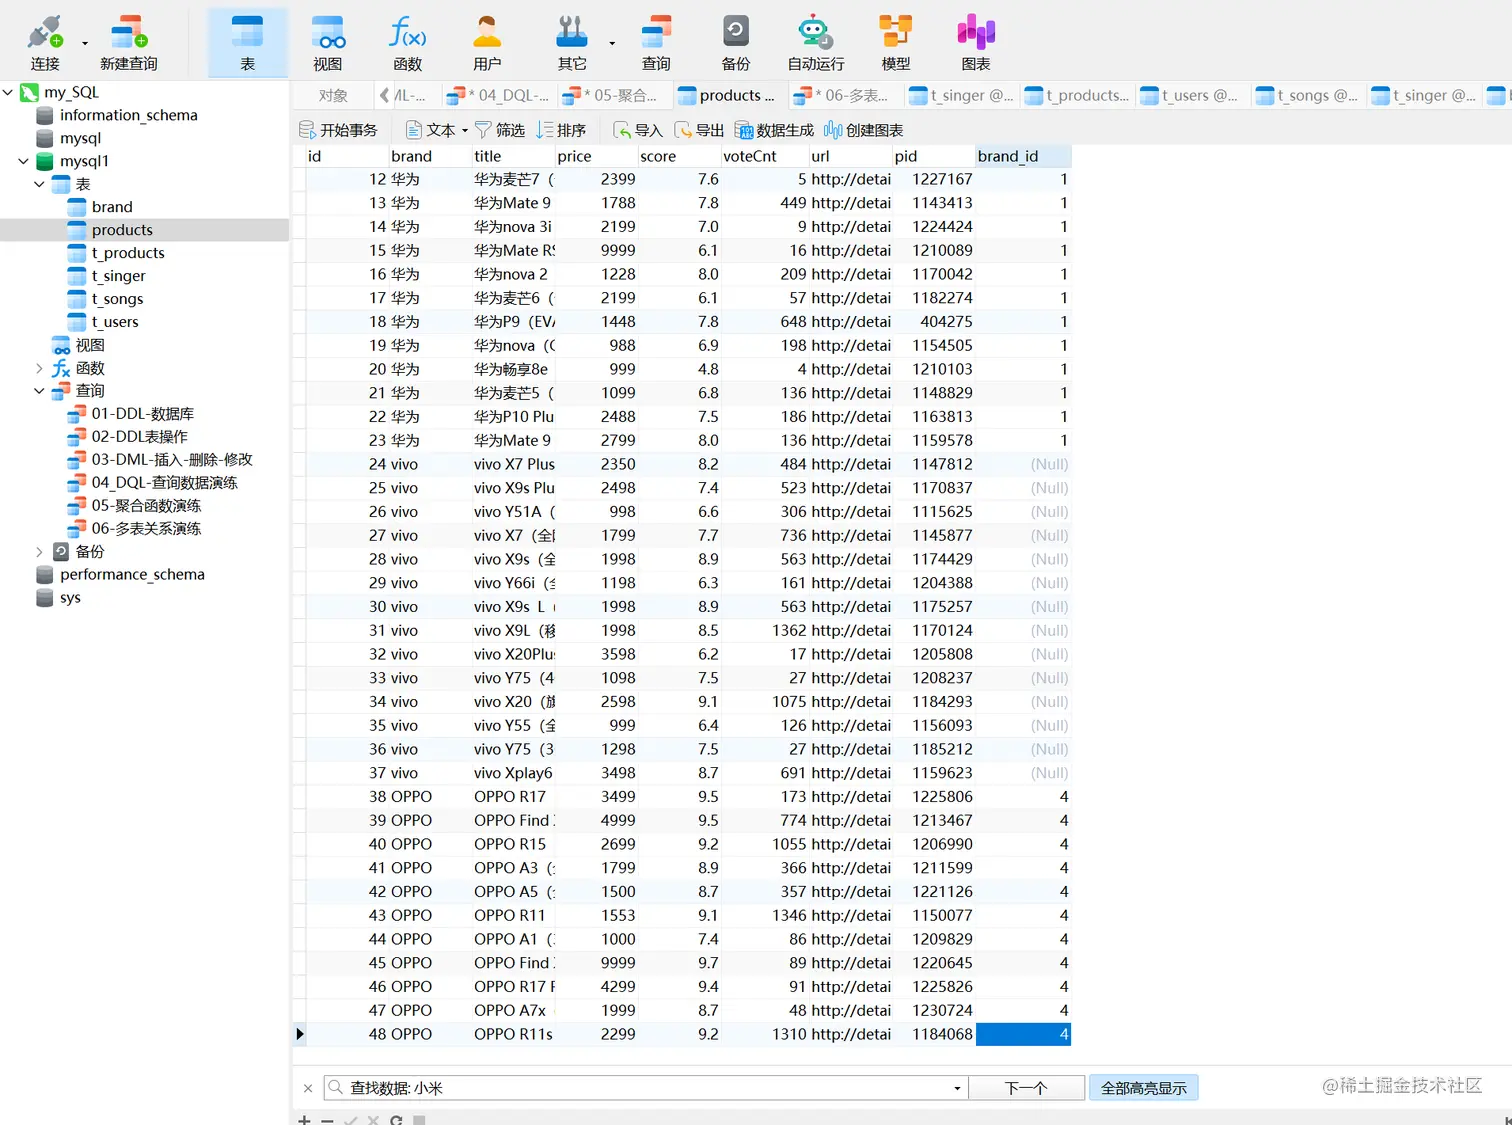The height and width of the screenshot is (1125, 1512).
Task: Click the 查询 (Query) toolbar icon
Action: pyautogui.click(x=656, y=42)
